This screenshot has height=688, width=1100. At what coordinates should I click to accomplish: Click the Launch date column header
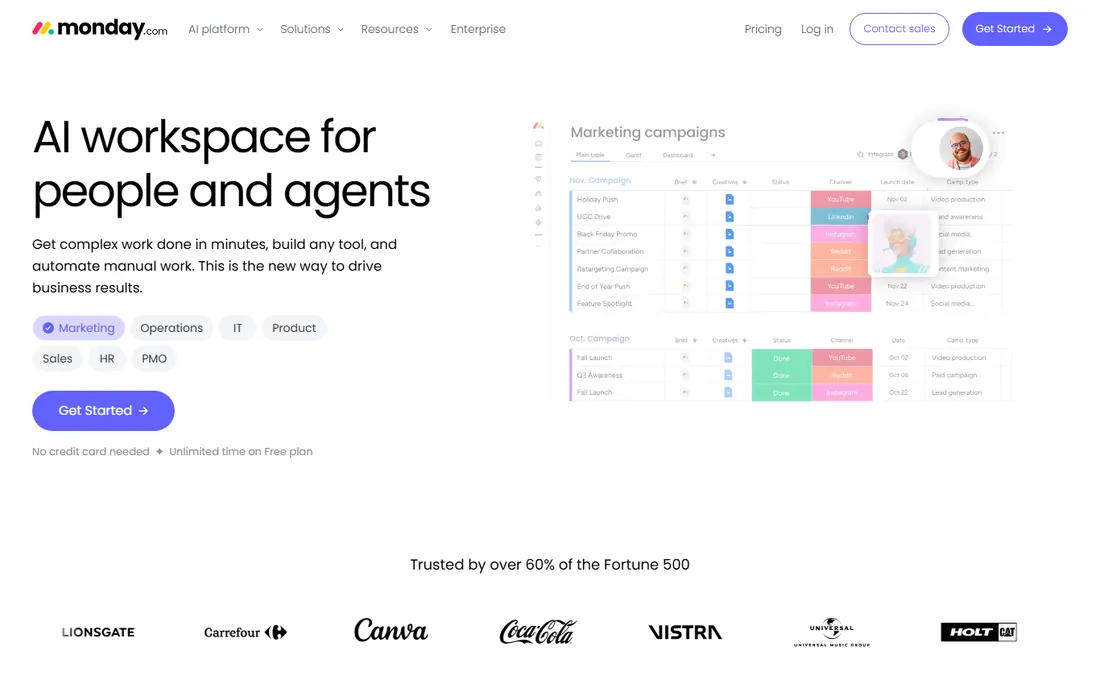click(x=897, y=182)
